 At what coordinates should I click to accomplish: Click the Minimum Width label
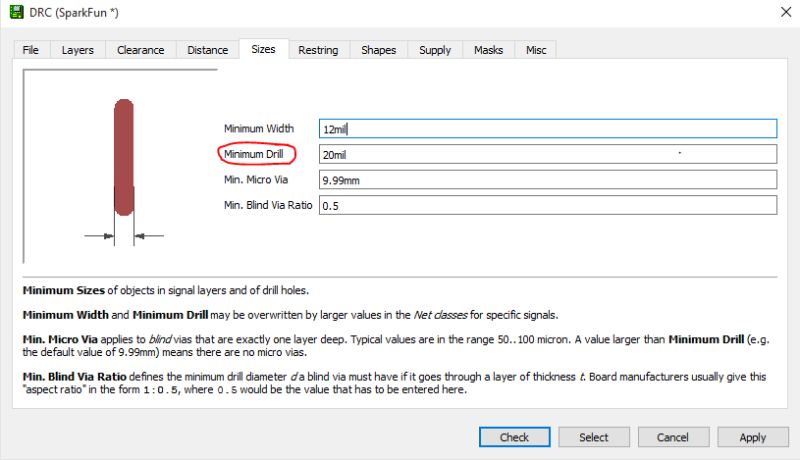coord(259,129)
